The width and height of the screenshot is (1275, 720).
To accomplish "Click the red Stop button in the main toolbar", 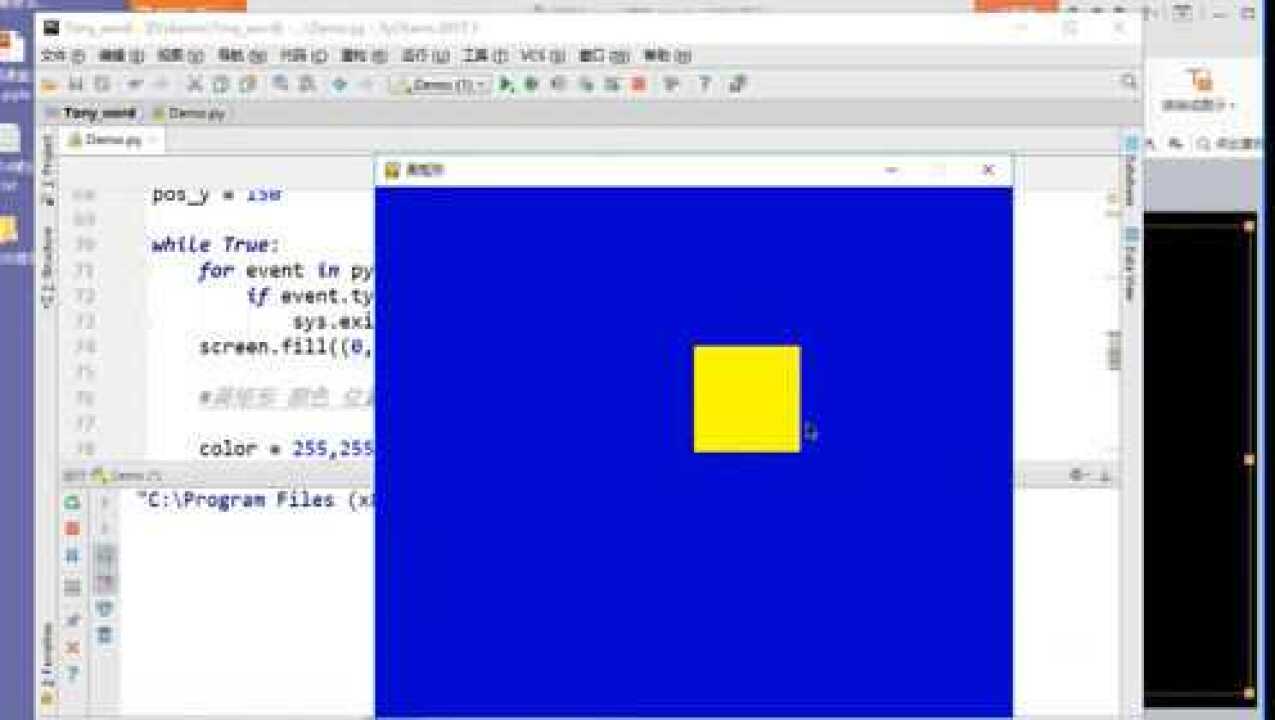I will 638,85.
